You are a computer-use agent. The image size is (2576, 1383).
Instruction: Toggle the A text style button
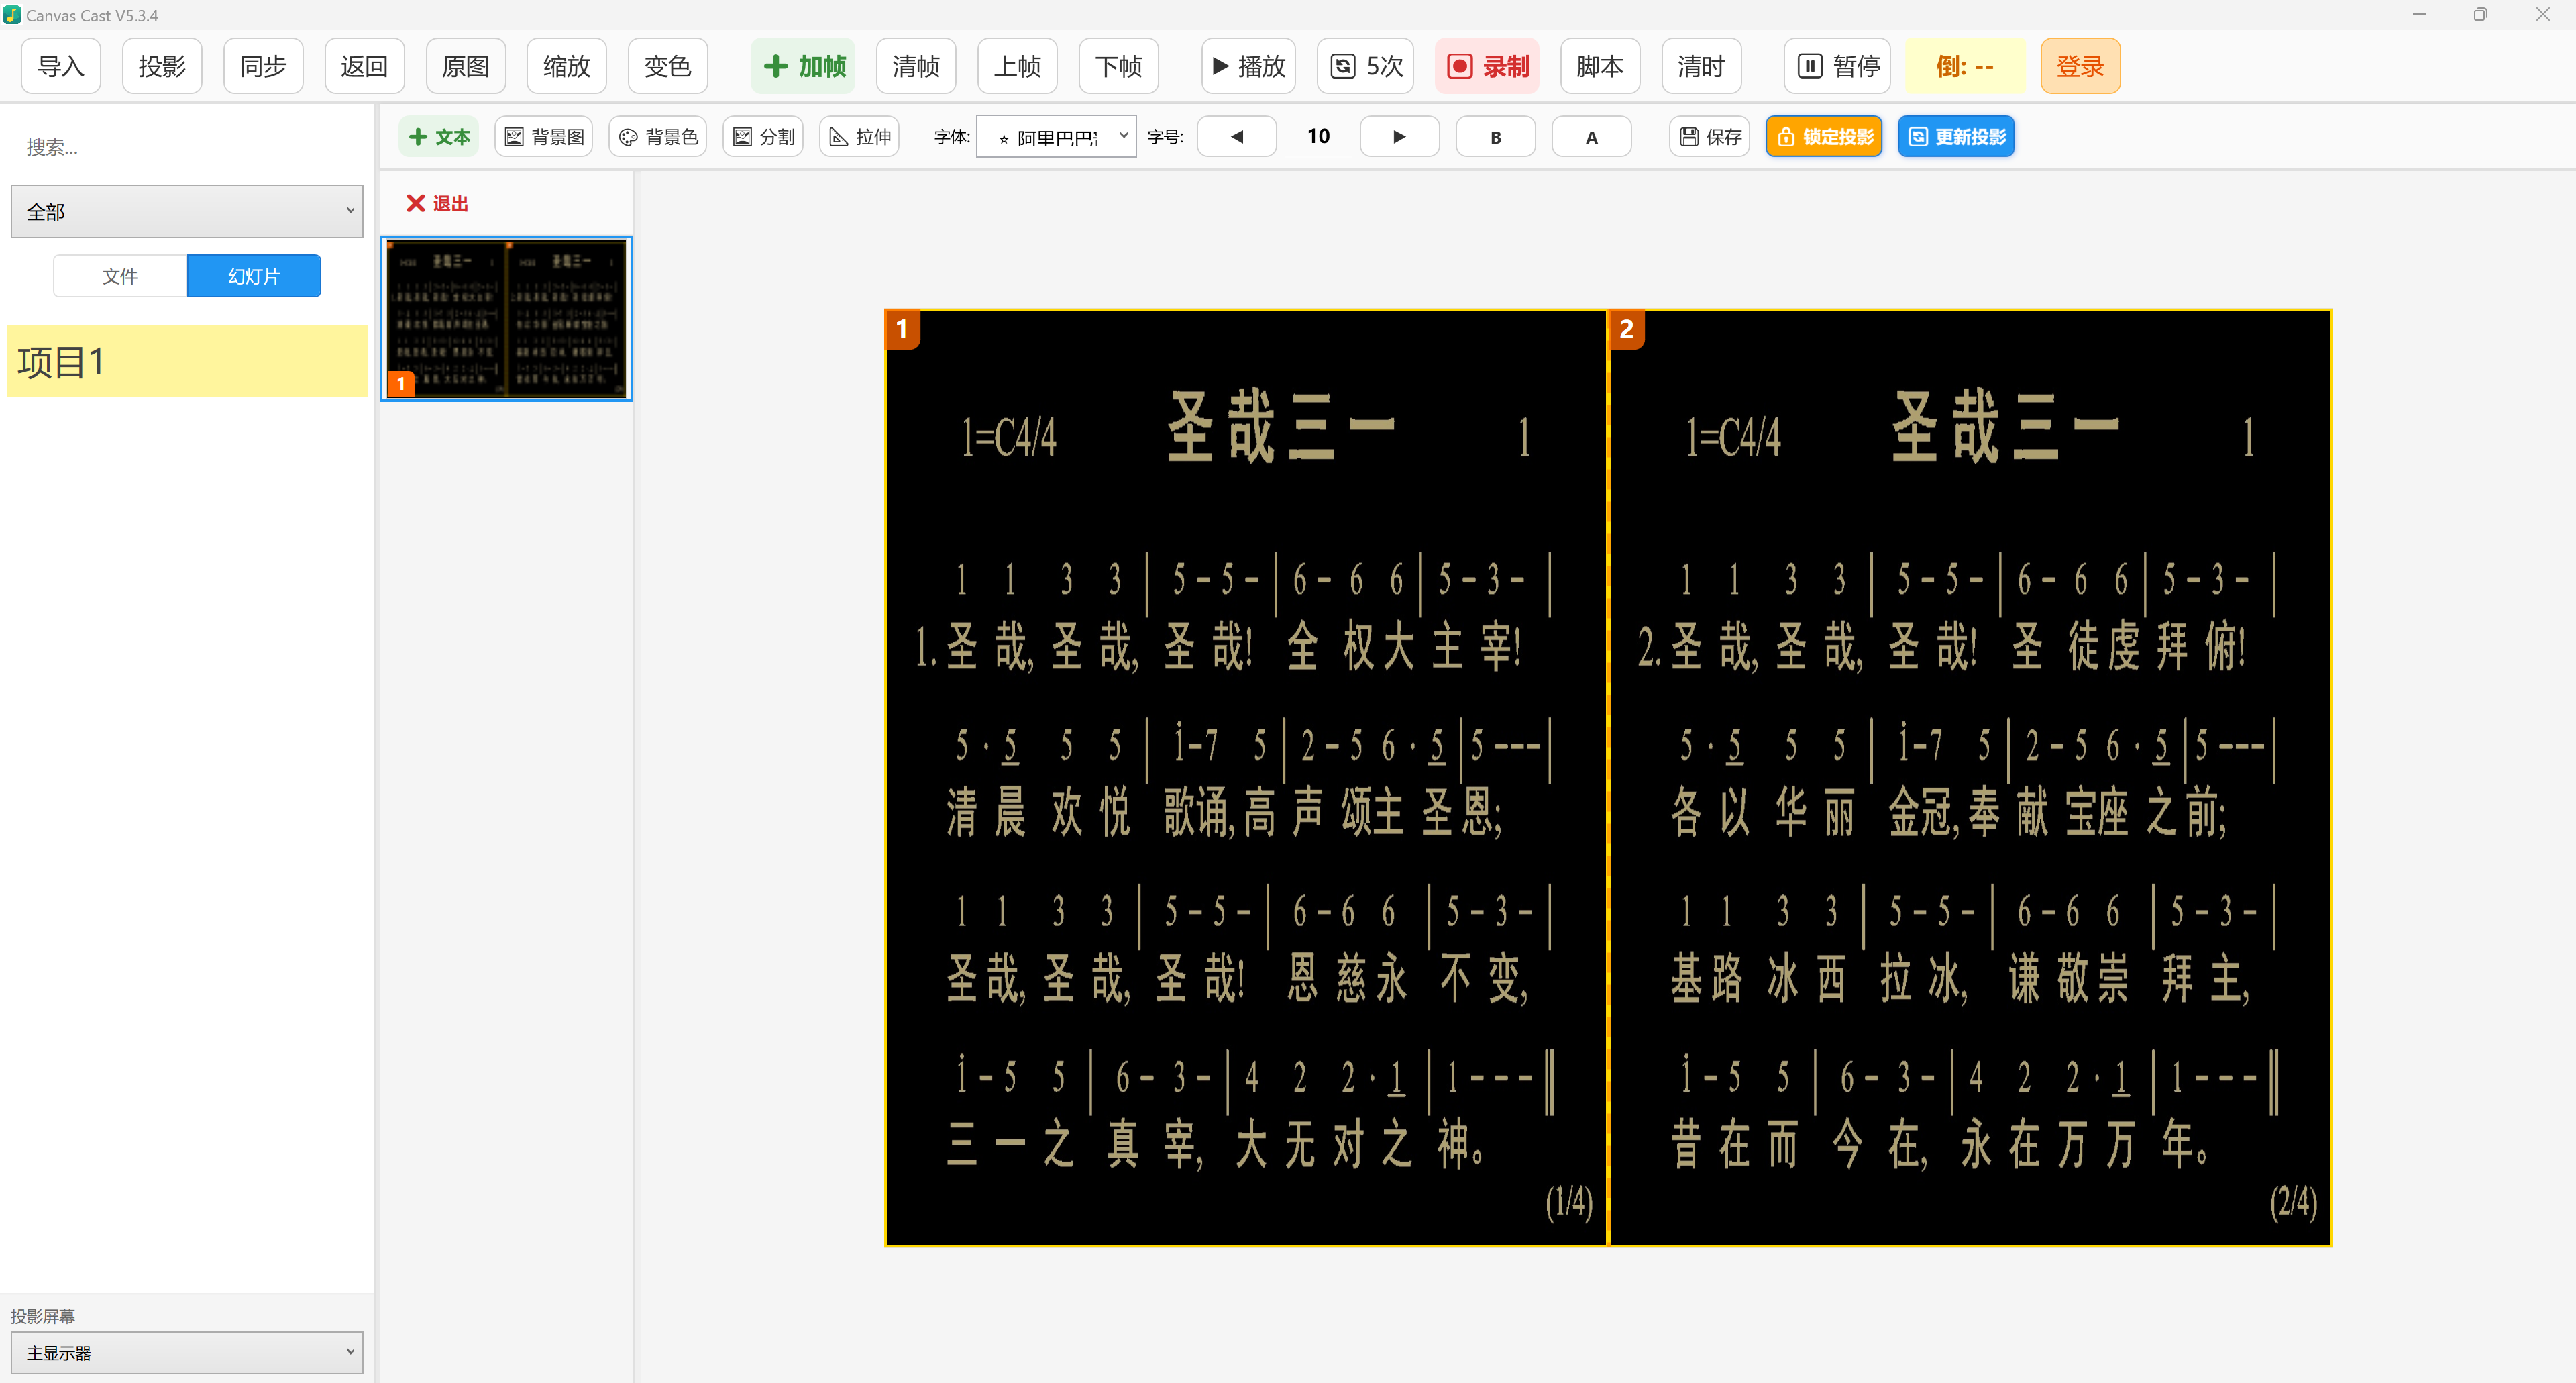[1591, 136]
